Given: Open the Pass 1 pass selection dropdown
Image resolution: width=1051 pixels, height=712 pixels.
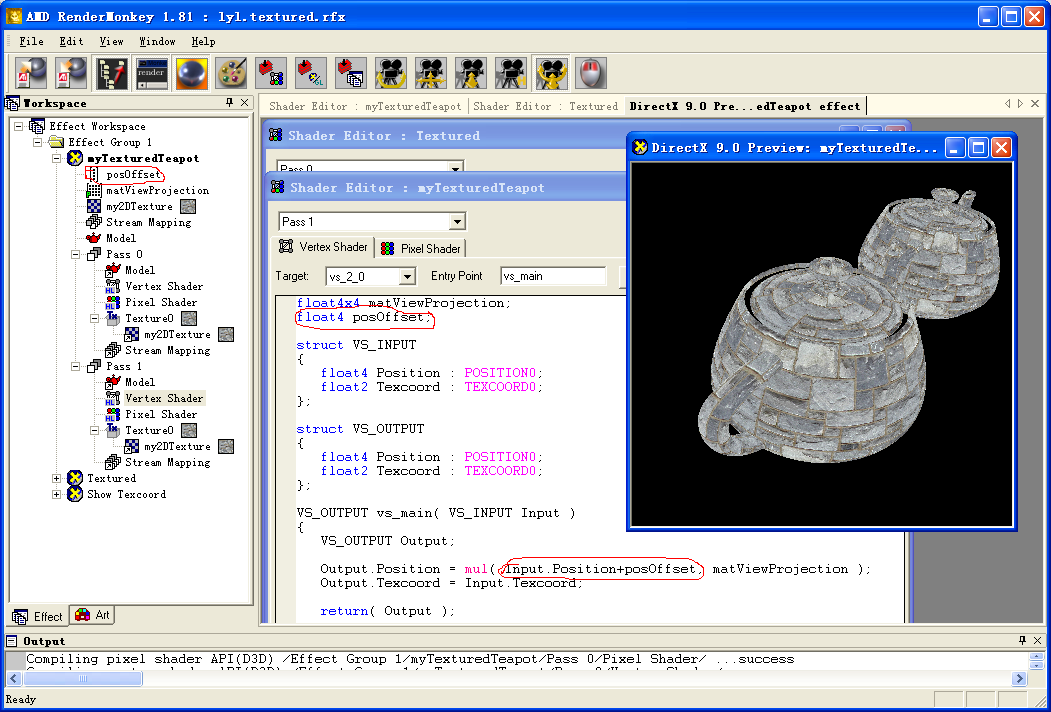Looking at the screenshot, I should (456, 221).
